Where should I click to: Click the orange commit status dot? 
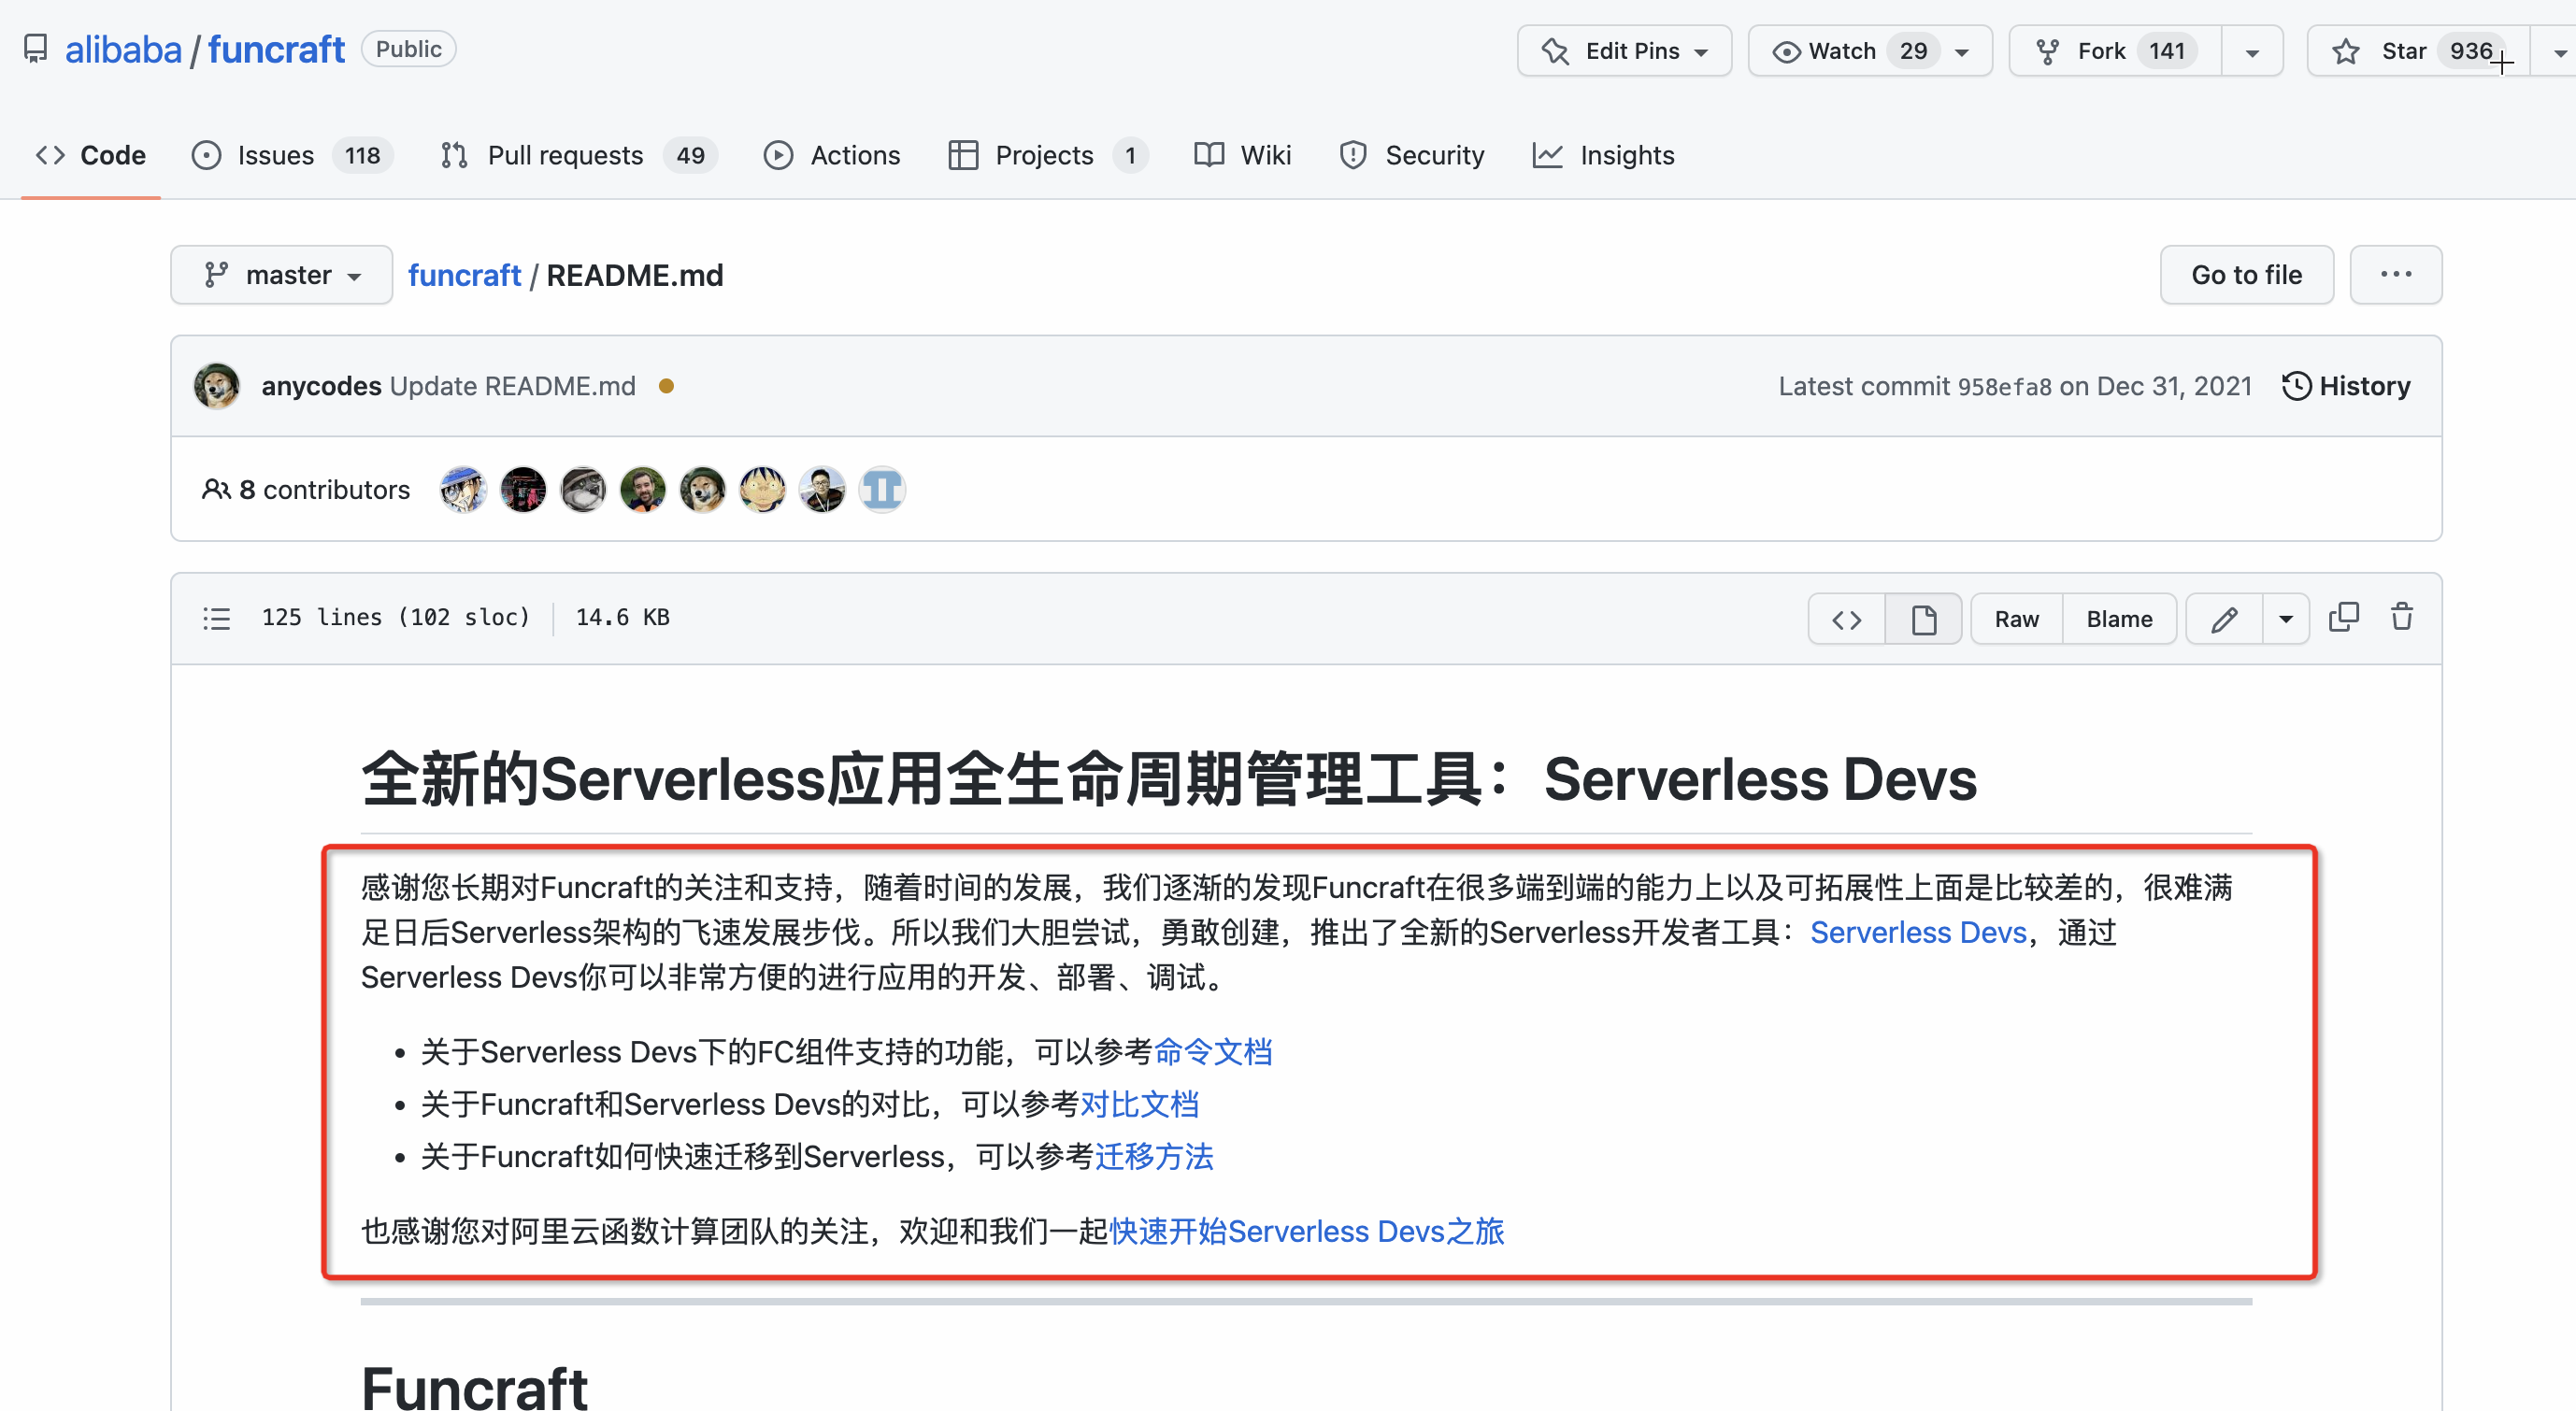[667, 386]
